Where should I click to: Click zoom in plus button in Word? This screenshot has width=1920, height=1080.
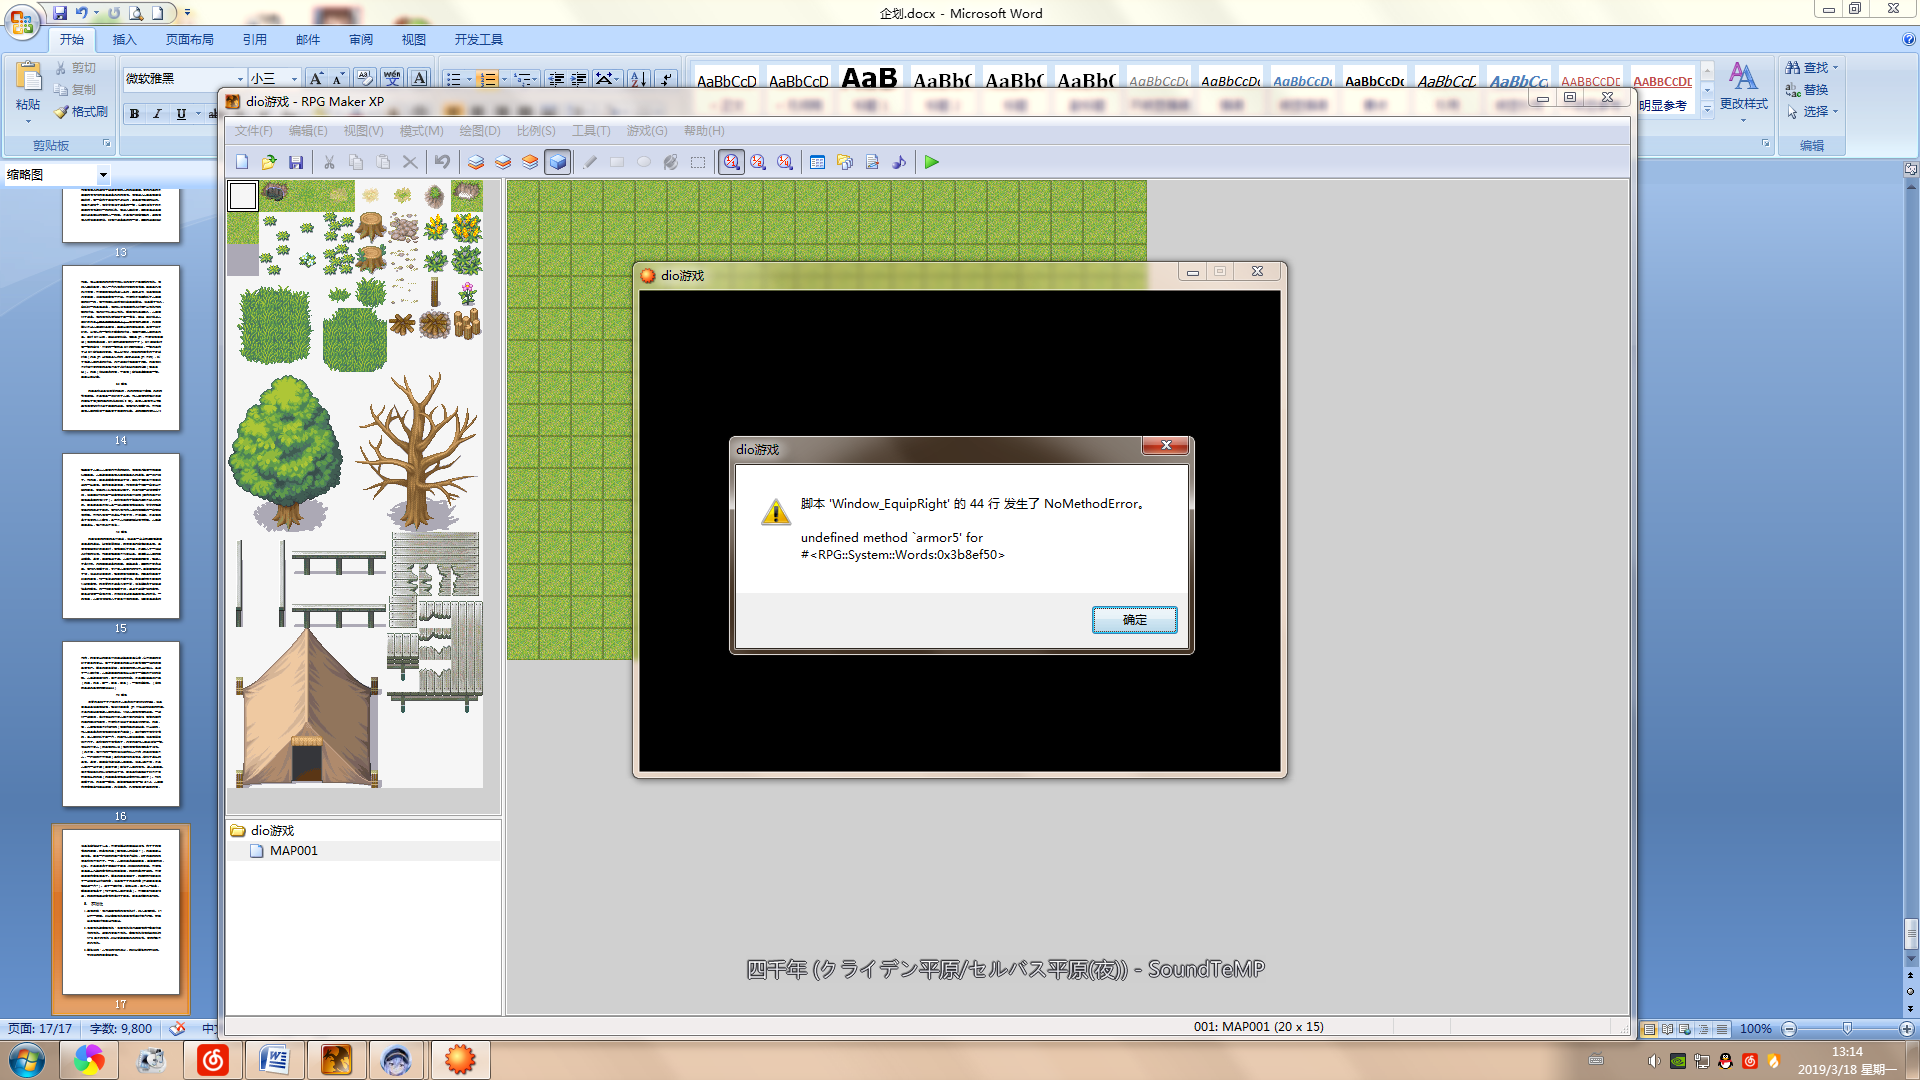1906,1029
